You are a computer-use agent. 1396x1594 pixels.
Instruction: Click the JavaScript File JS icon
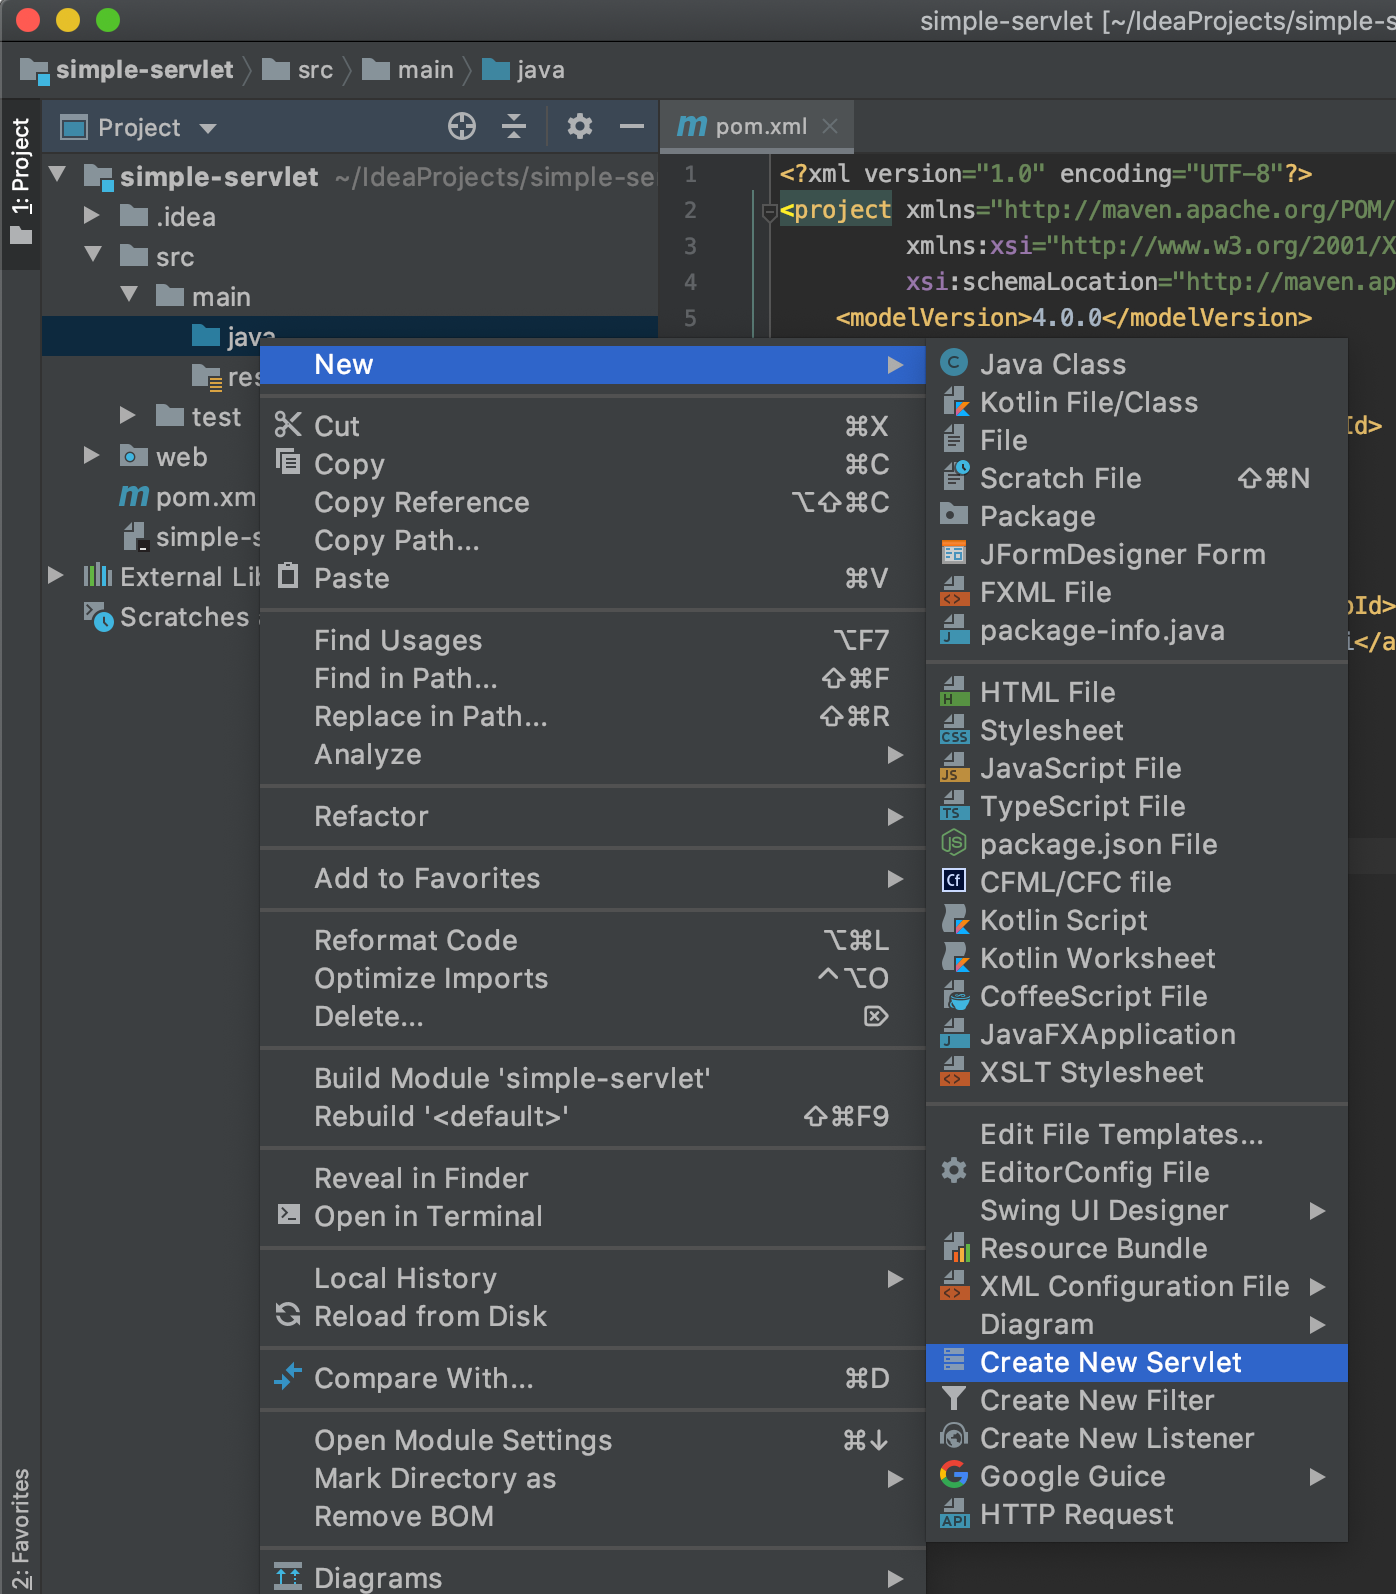955,767
